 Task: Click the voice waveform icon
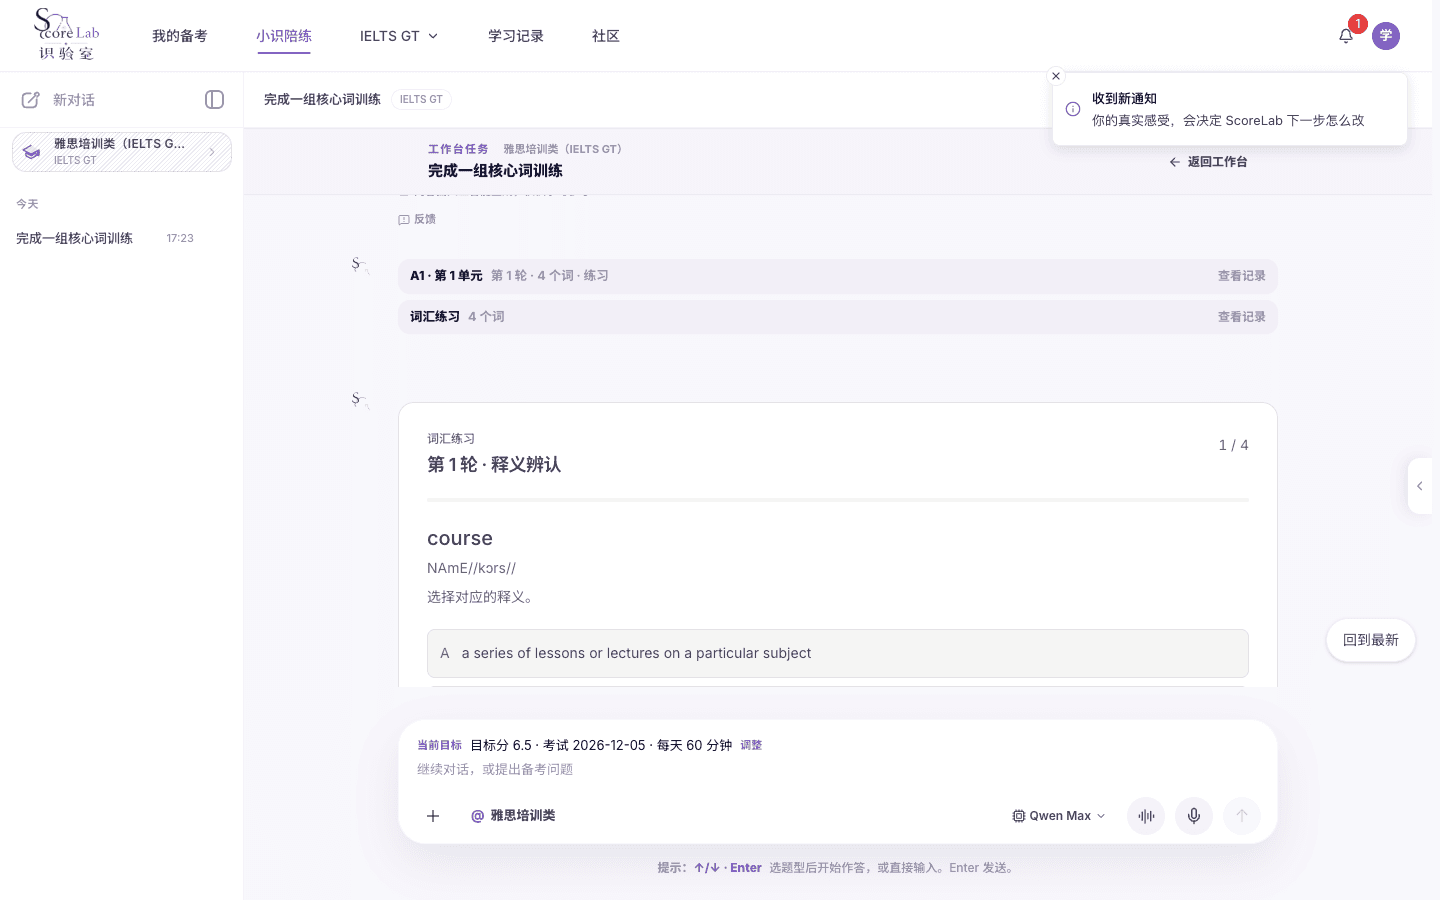point(1146,816)
